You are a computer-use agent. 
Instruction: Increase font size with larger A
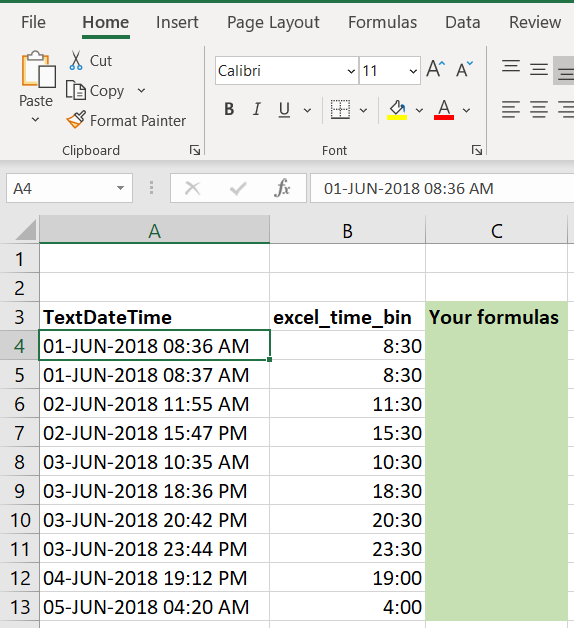(435, 69)
